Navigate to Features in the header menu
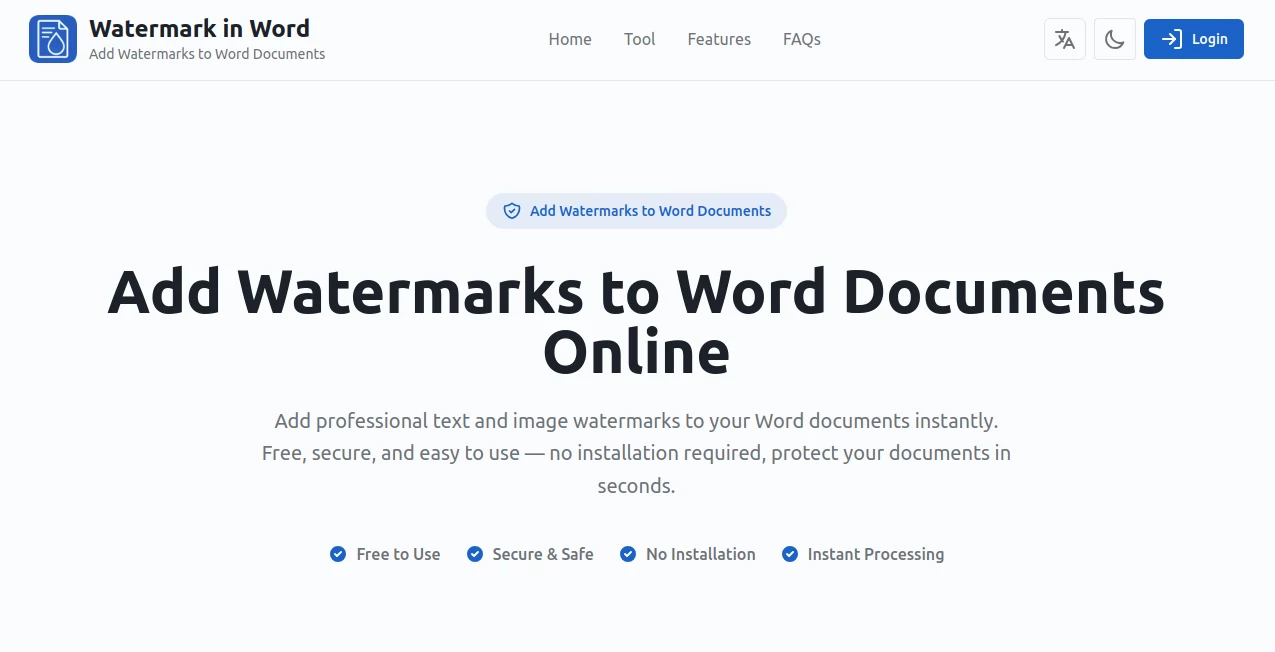The height and width of the screenshot is (652, 1275). point(719,39)
